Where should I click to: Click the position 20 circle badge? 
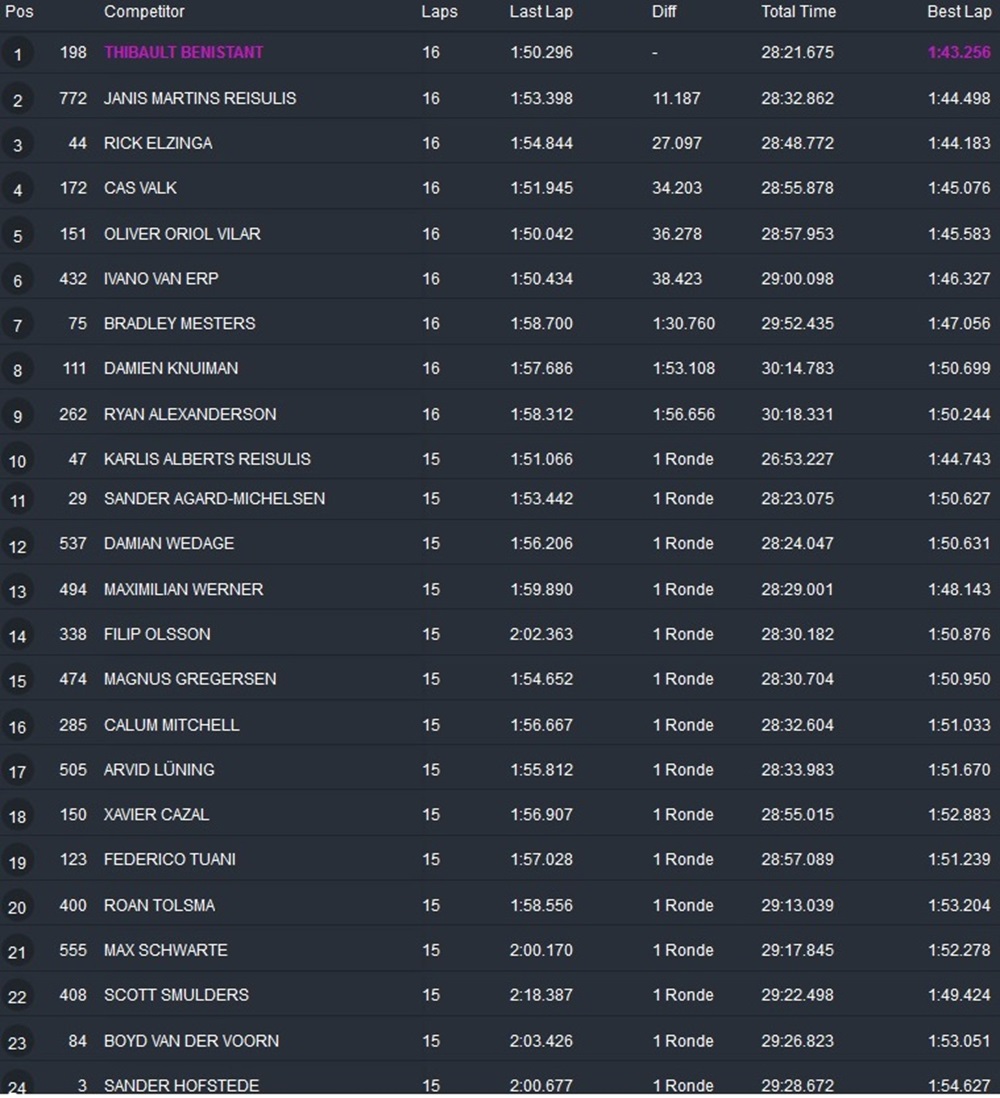tap(17, 907)
